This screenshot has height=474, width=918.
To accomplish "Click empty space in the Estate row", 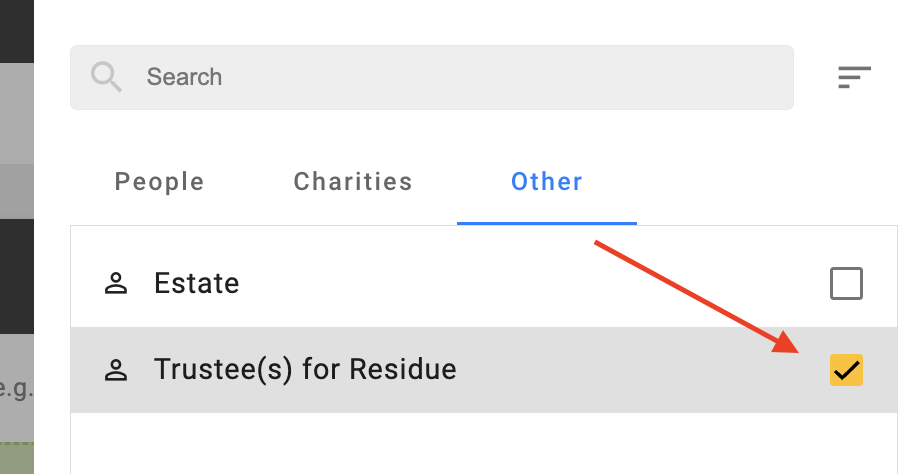I will tap(527, 283).
